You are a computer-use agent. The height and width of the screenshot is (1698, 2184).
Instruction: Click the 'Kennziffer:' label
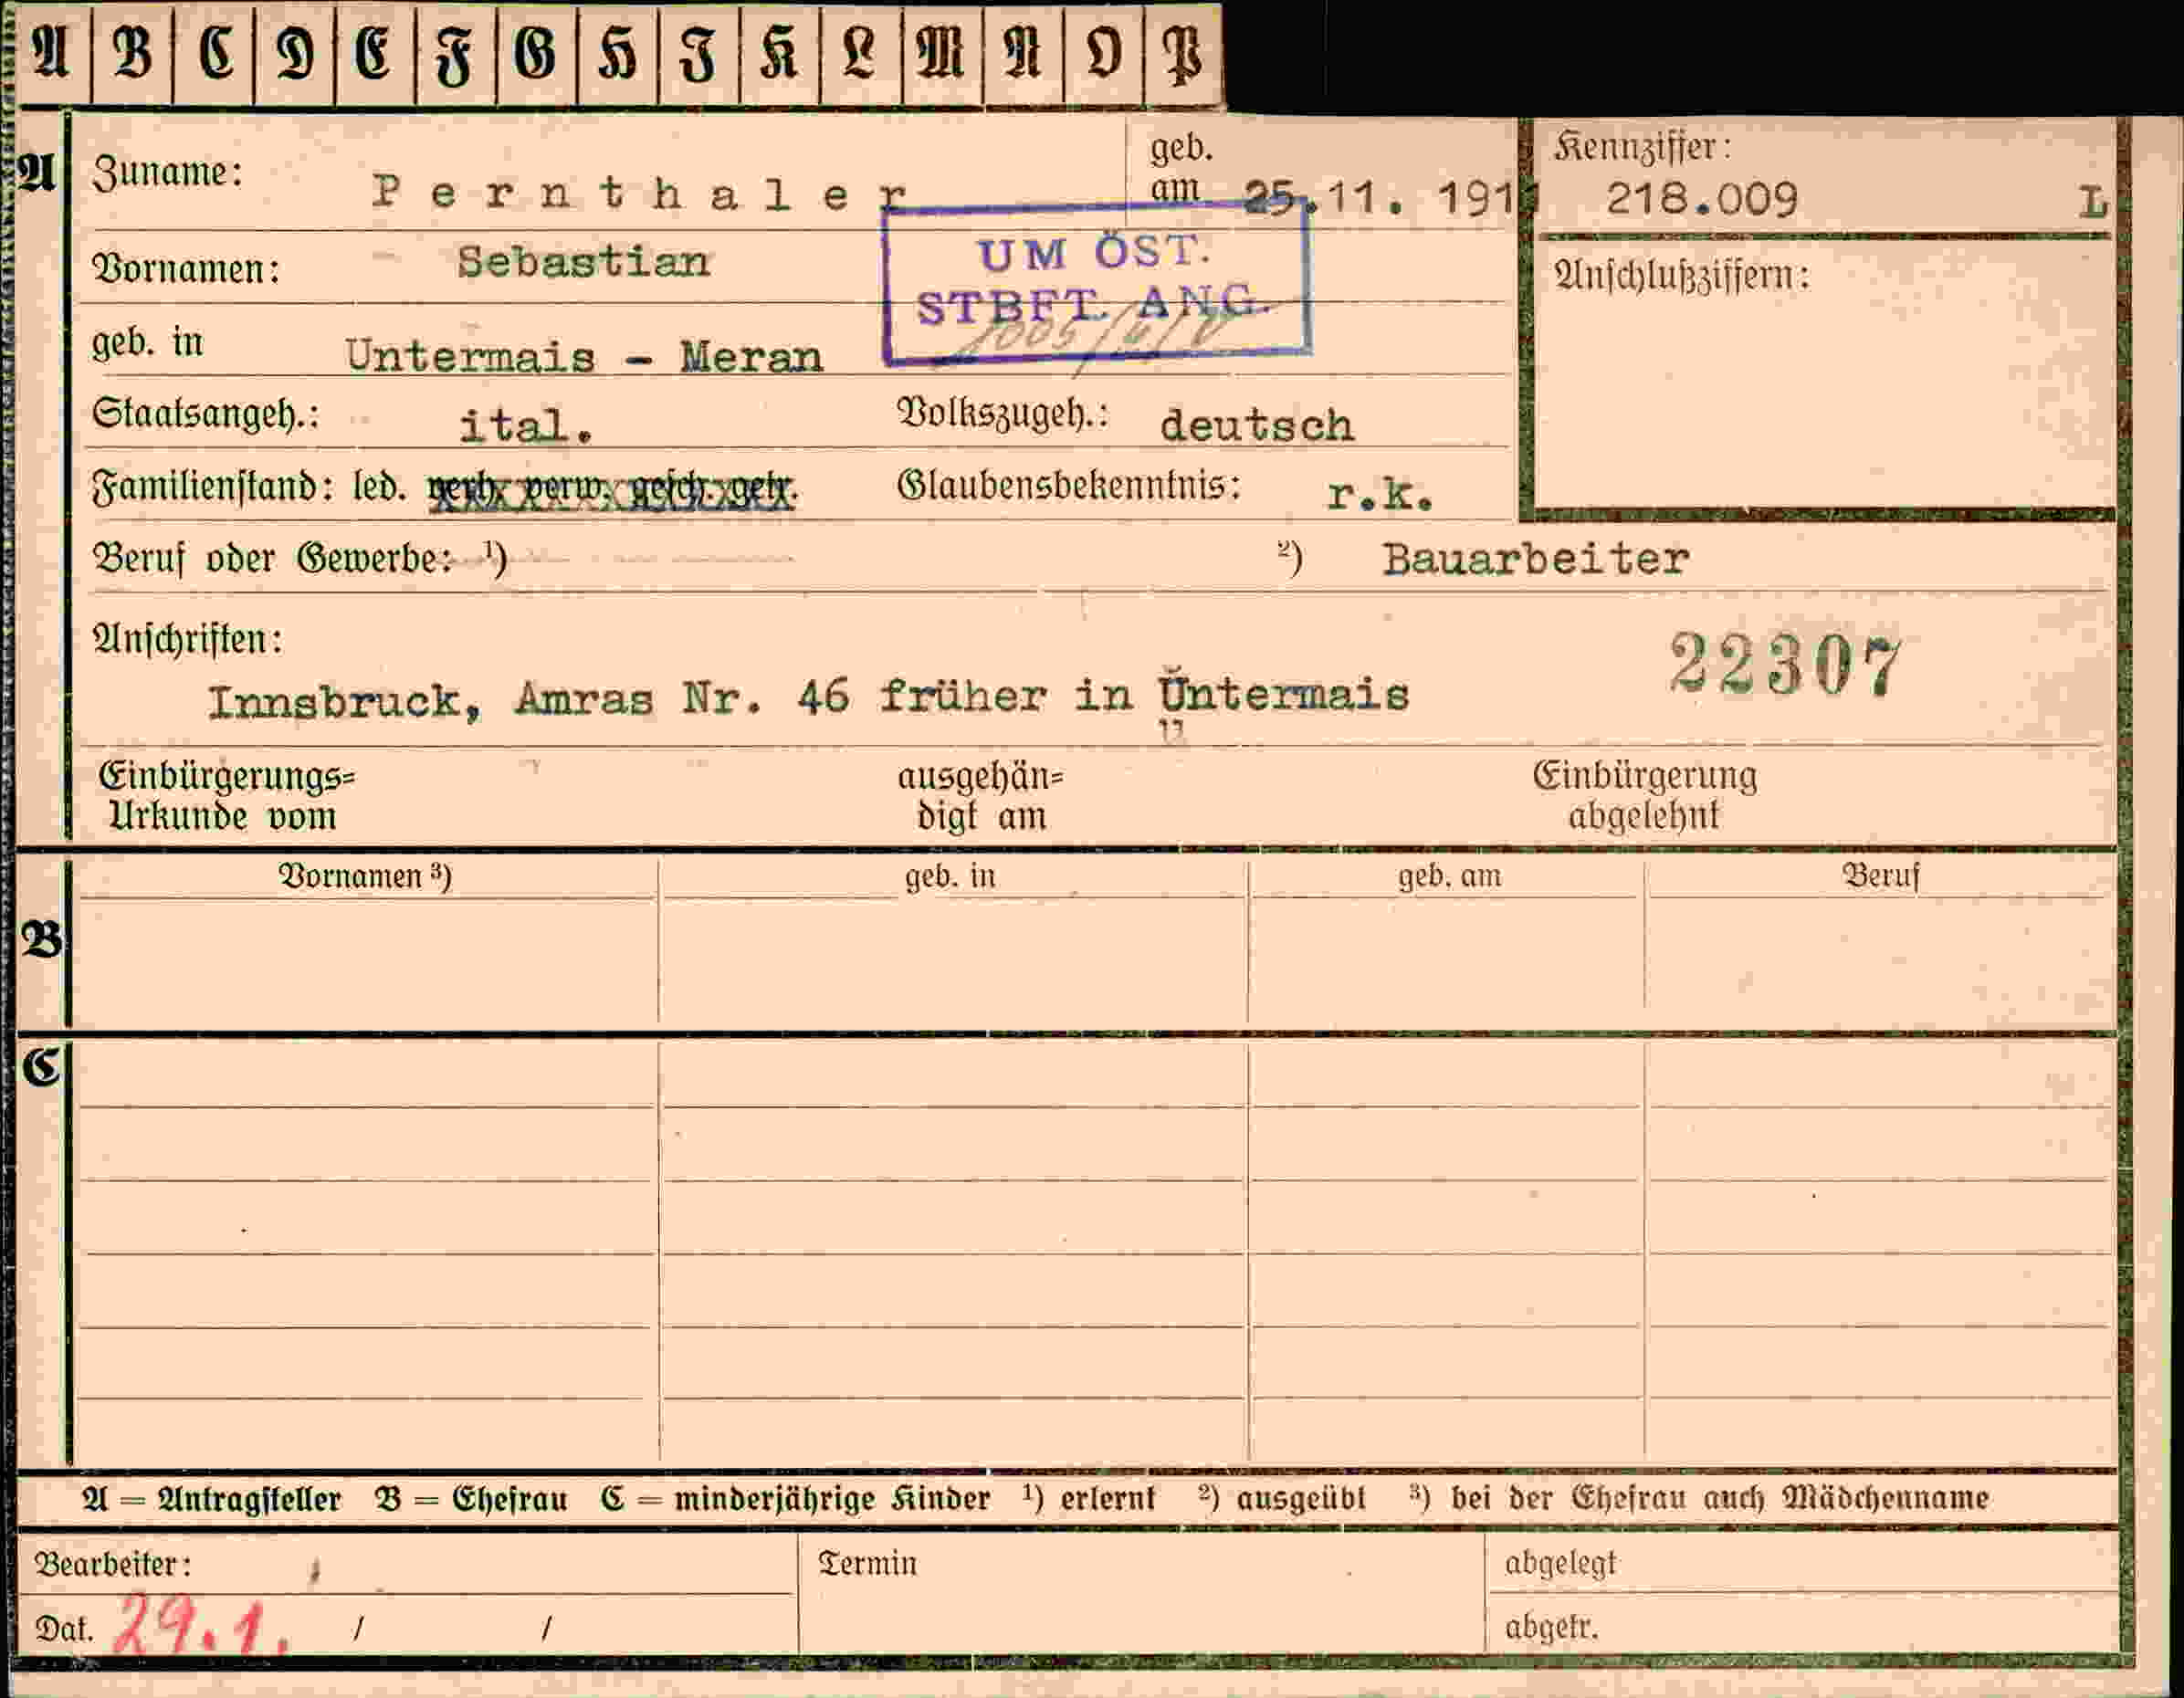[x=1642, y=148]
